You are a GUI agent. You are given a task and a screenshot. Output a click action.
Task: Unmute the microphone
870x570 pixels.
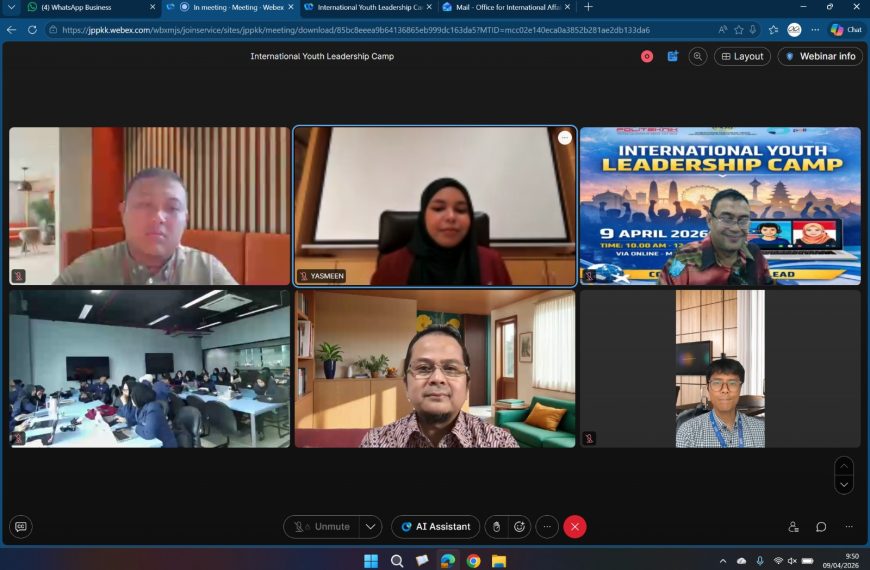[322, 527]
